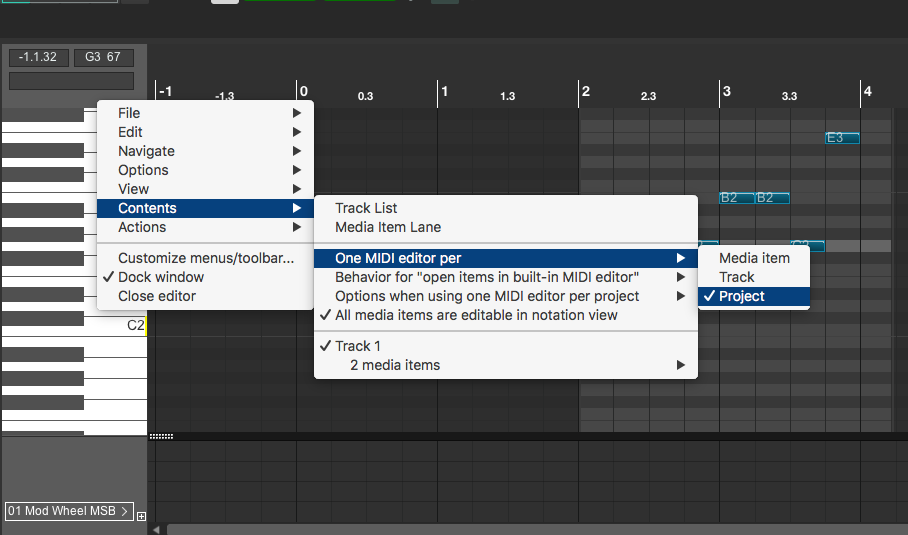
Task: Click Close editor in the menu
Action: click(157, 296)
